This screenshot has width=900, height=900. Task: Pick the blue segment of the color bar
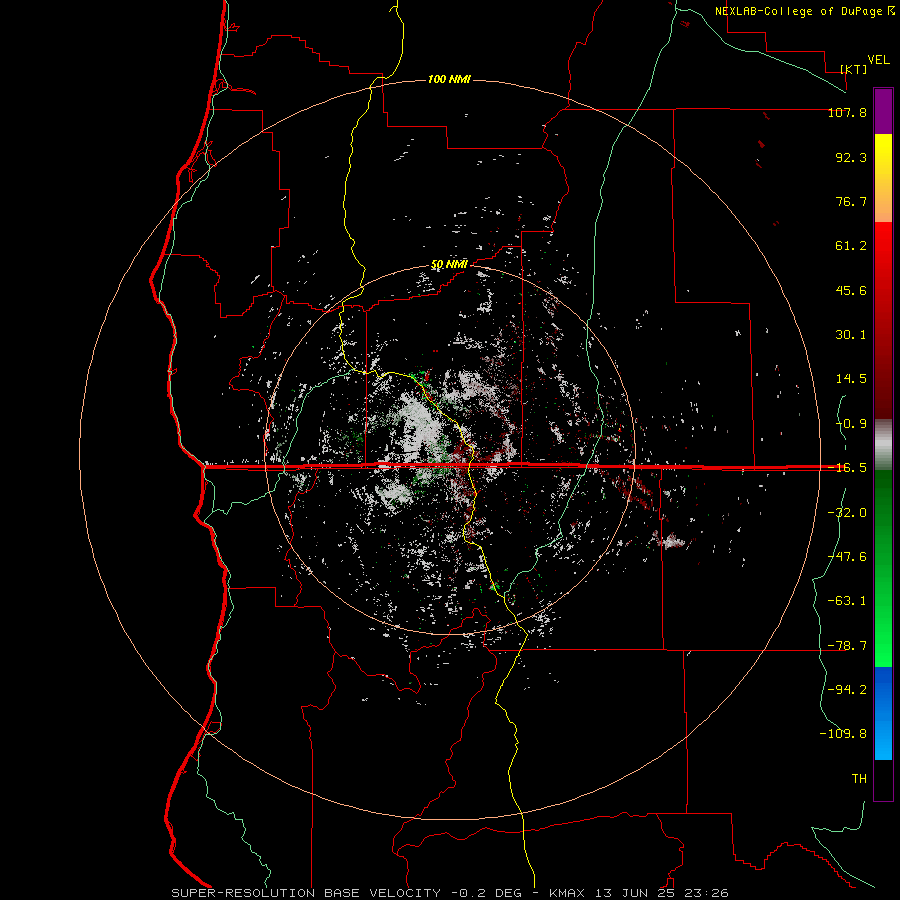click(883, 713)
